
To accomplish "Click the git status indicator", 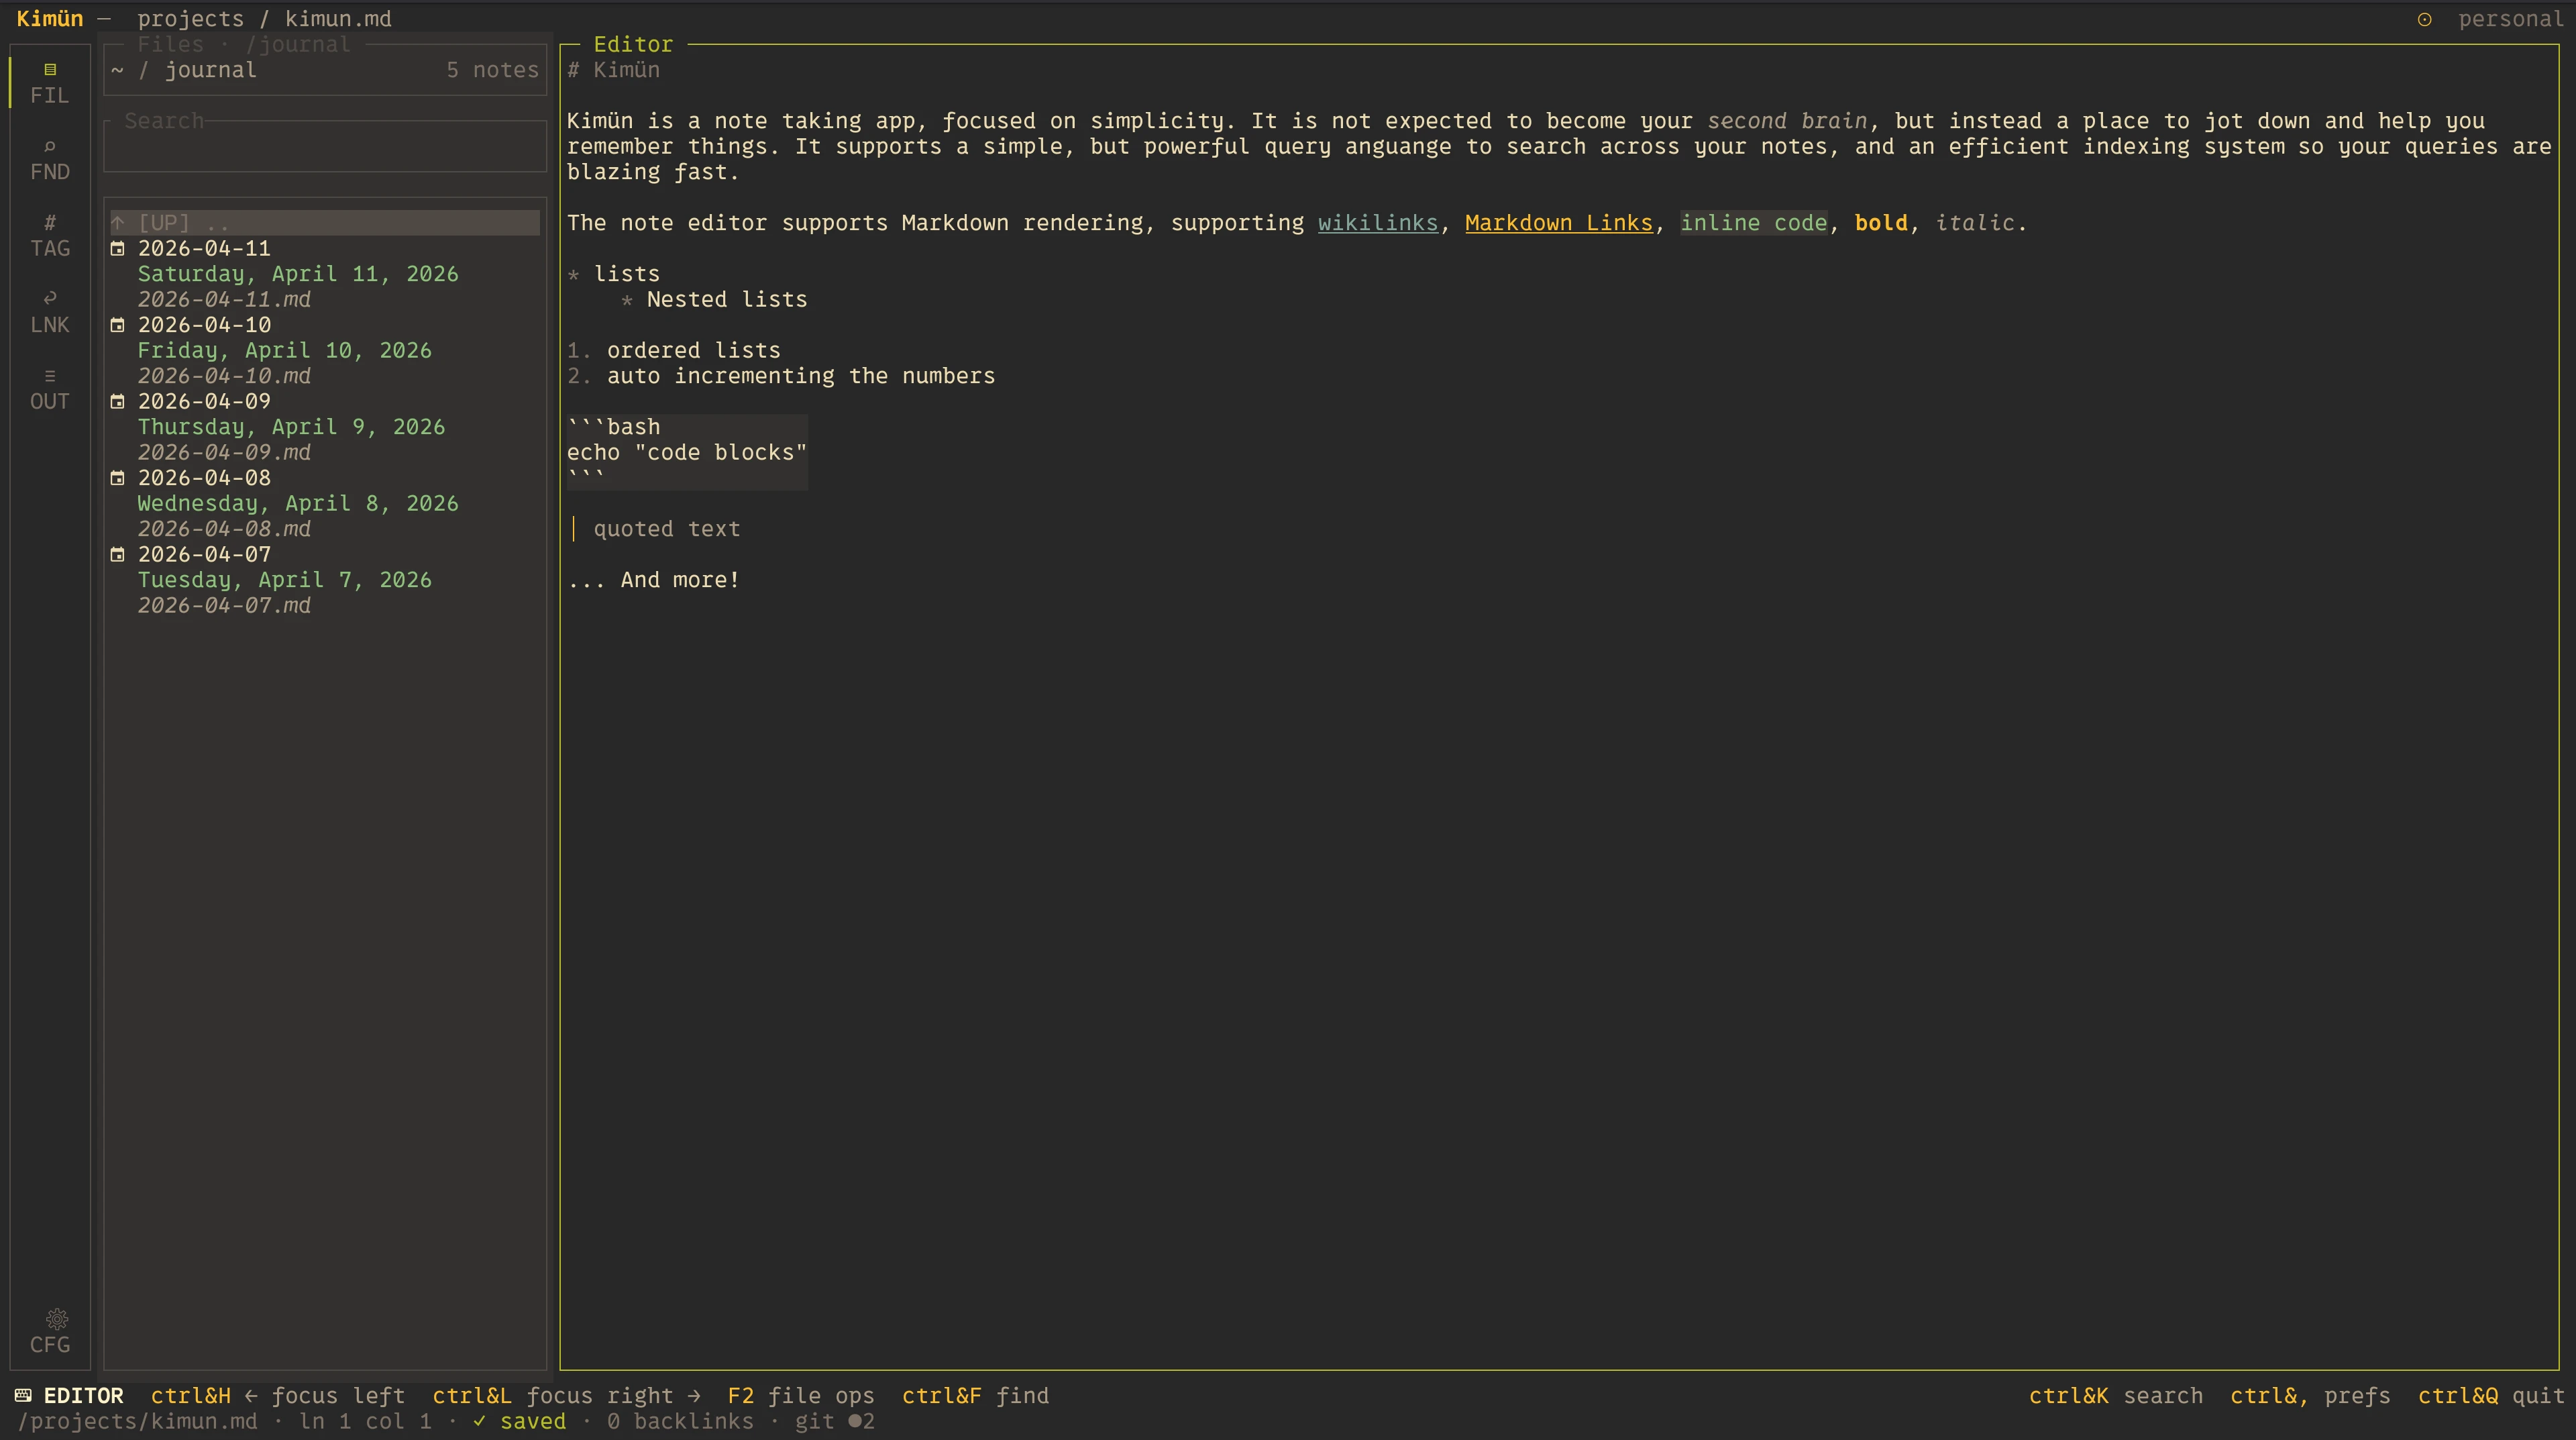I will click(x=834, y=1421).
